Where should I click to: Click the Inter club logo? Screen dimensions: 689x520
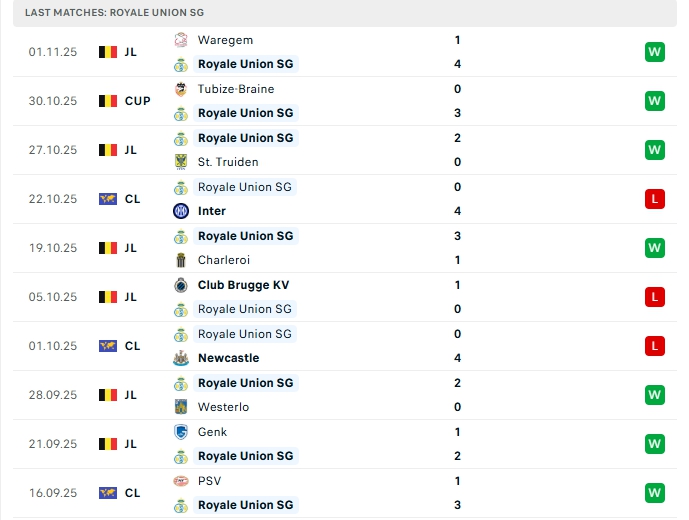181,211
